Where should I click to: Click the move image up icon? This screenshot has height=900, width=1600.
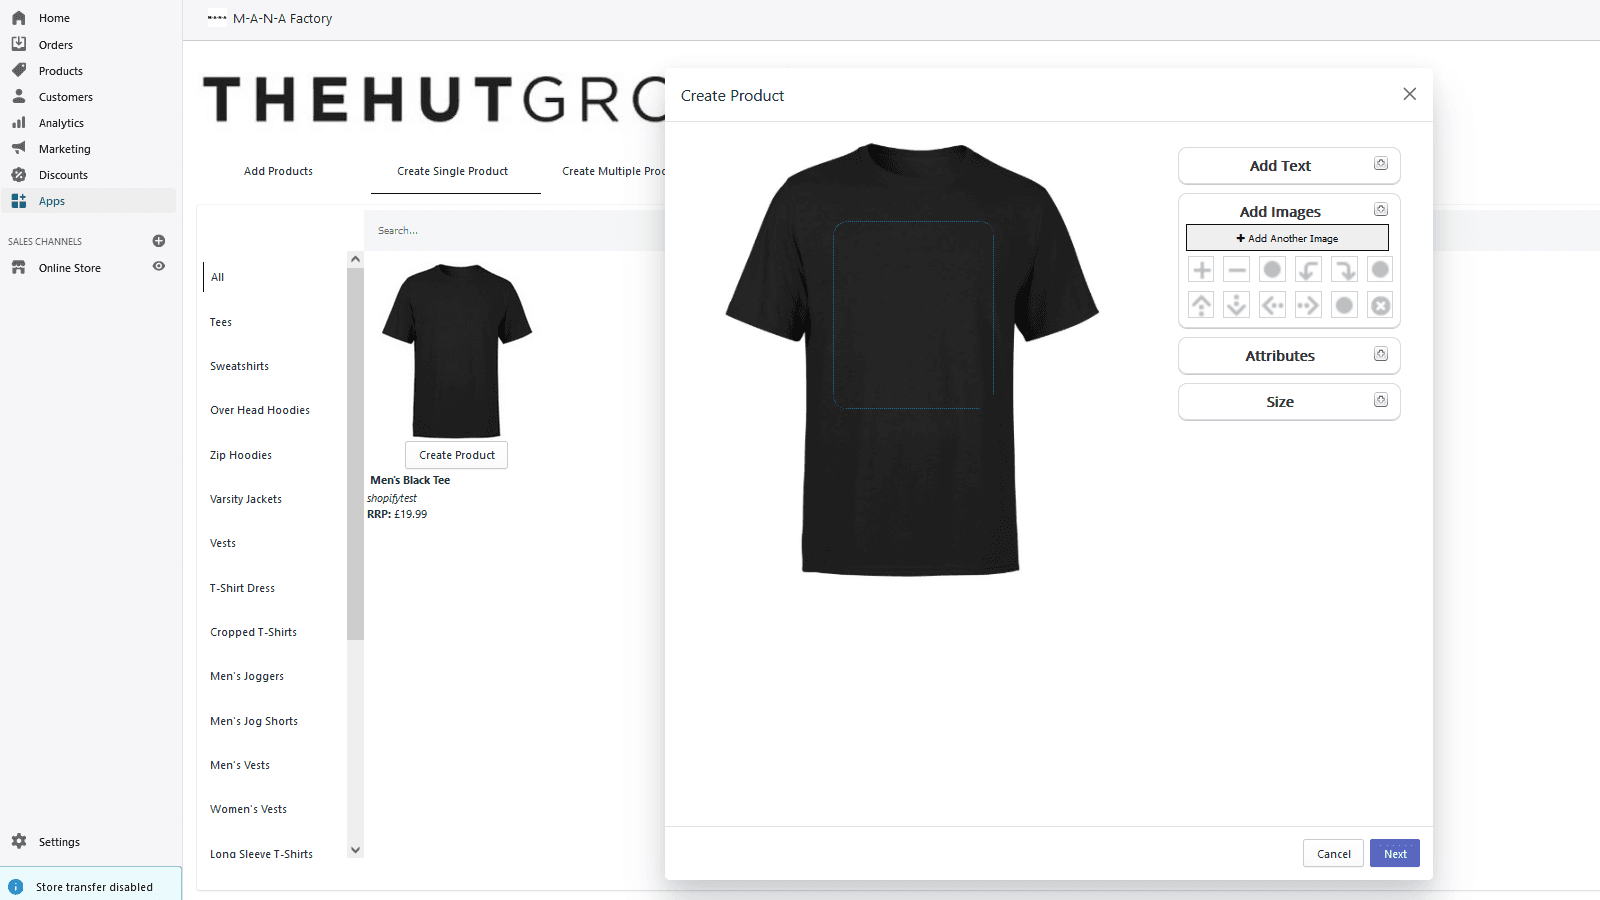point(1200,304)
